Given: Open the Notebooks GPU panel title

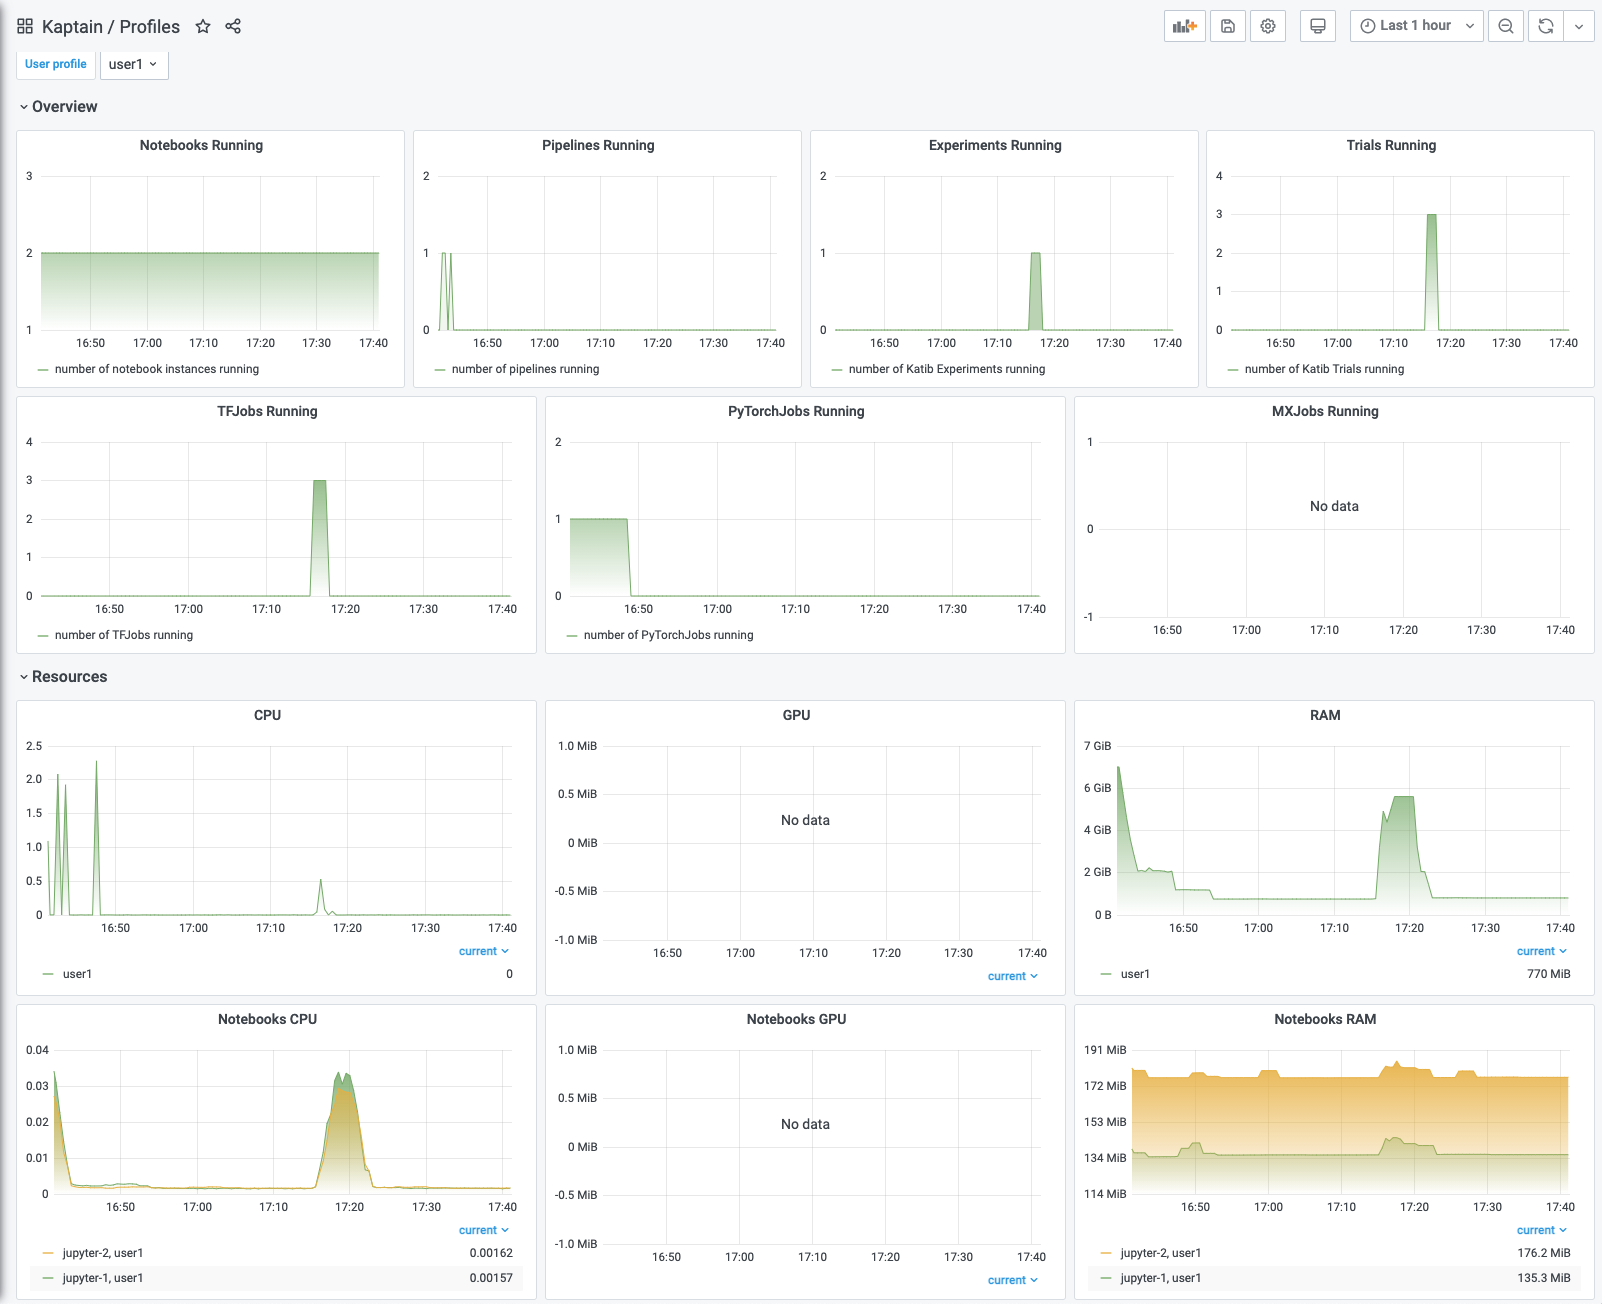Looking at the screenshot, I should click(x=796, y=1019).
